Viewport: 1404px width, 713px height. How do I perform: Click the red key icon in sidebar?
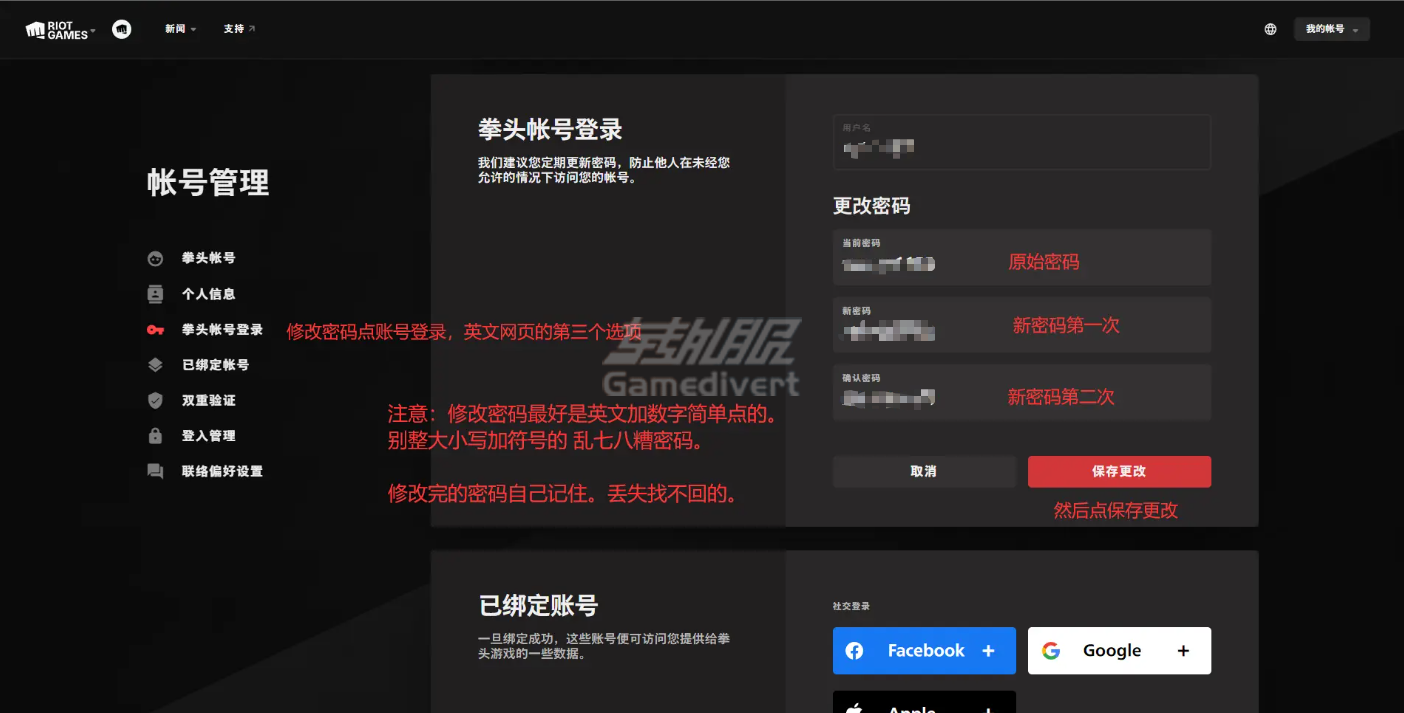point(155,330)
